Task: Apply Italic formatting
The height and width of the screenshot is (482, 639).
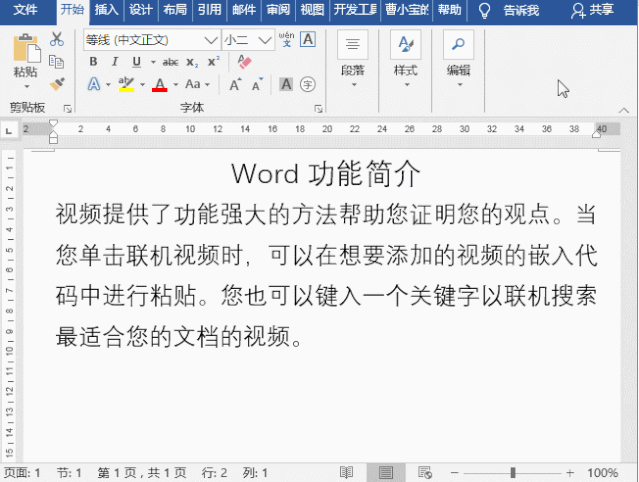Action: [113, 62]
